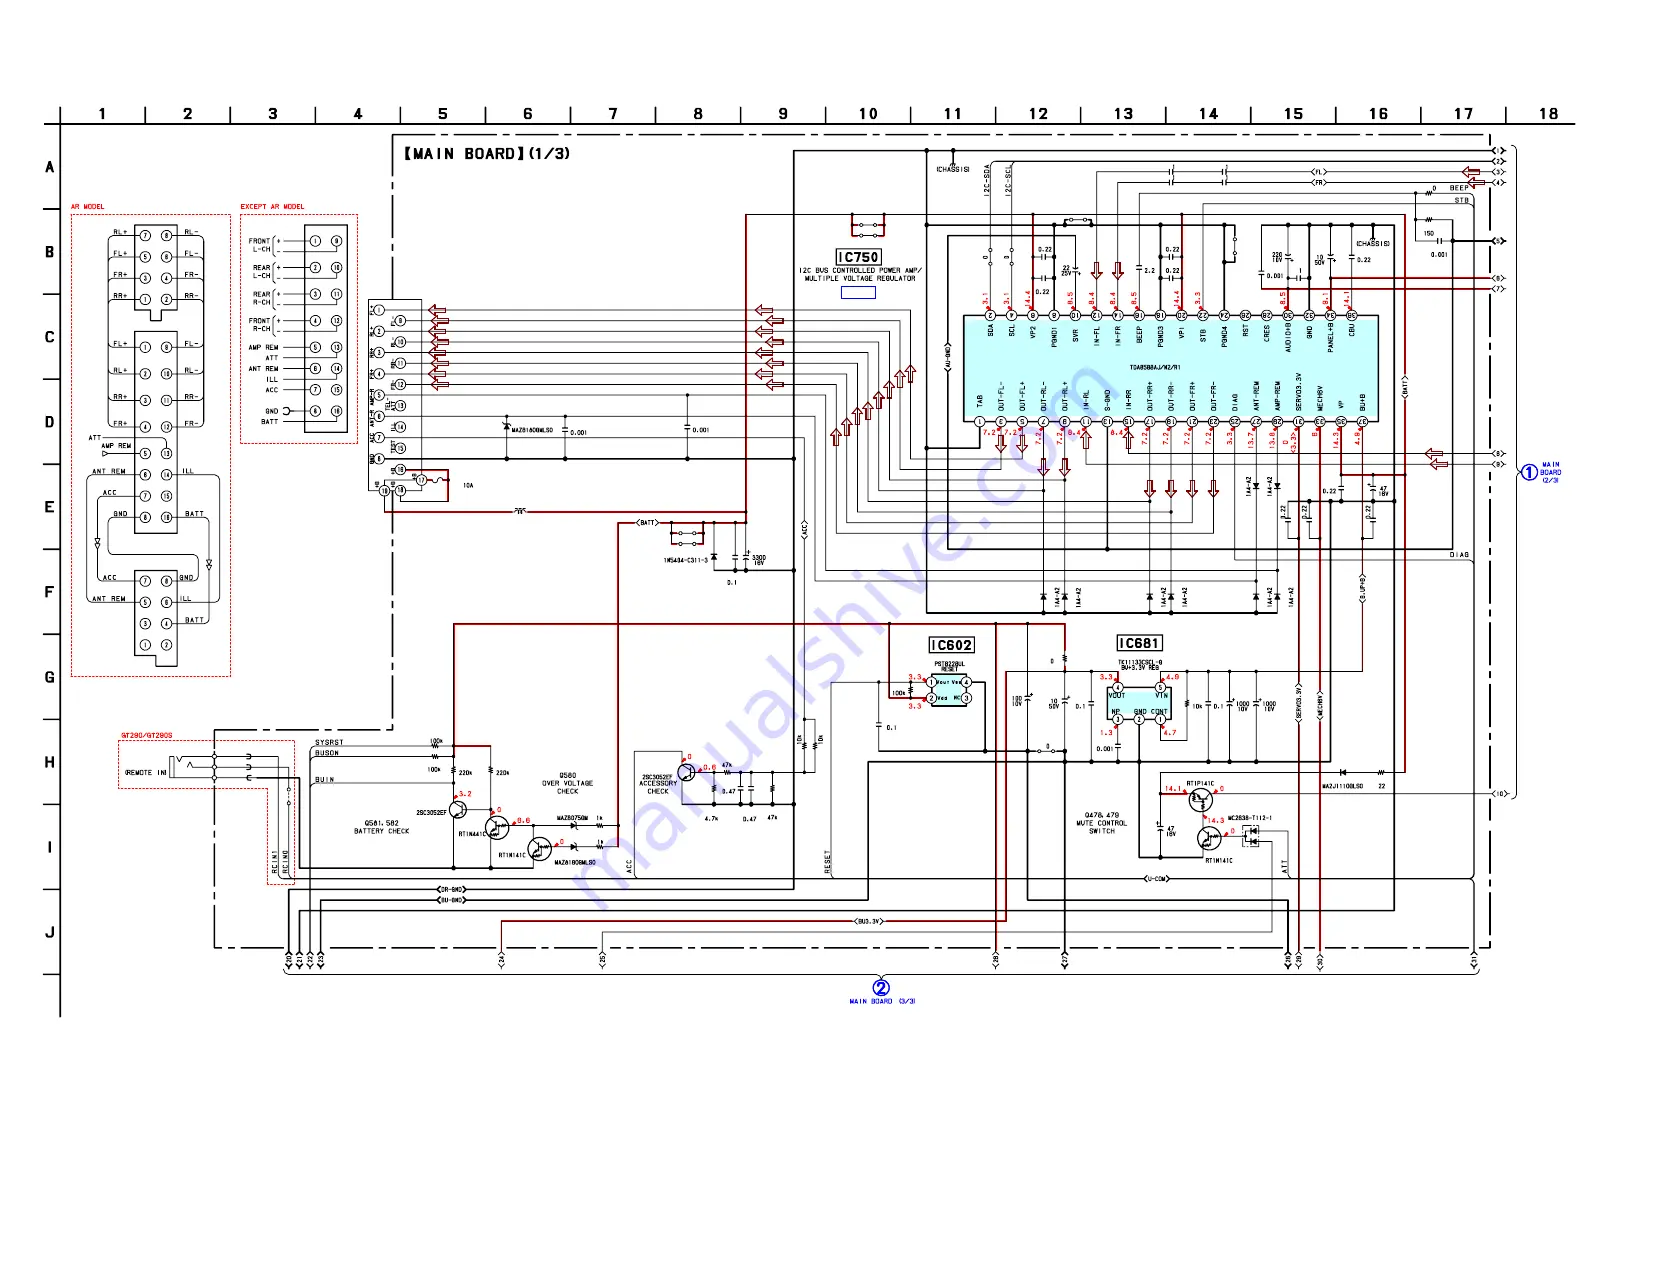Click the 1N5404-C311-3 diode label
Viewport: 1680px width, 1263px height.
(x=686, y=560)
